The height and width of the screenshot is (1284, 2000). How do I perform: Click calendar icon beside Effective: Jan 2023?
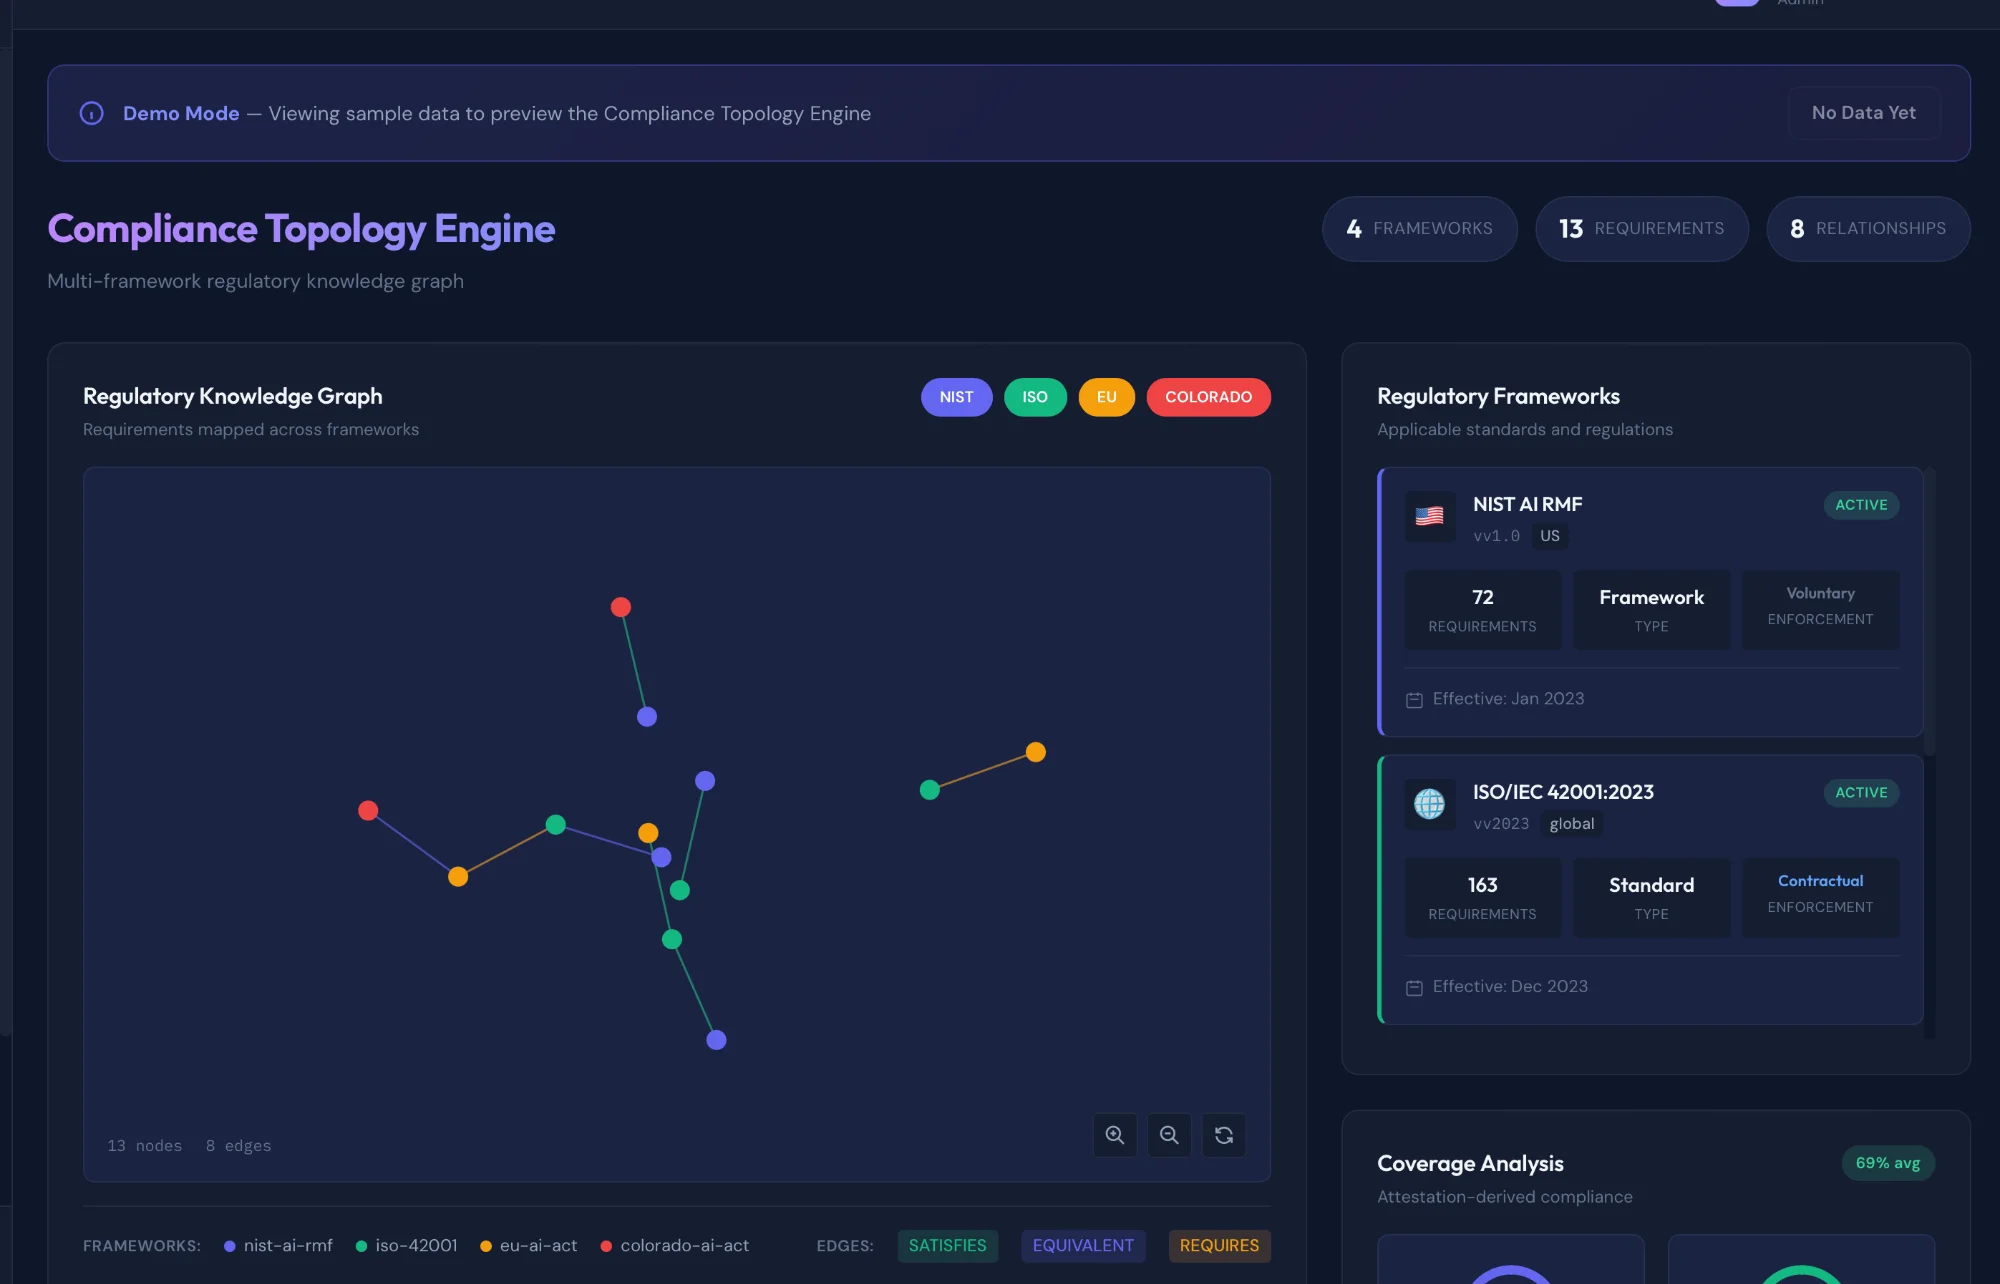click(x=1414, y=700)
